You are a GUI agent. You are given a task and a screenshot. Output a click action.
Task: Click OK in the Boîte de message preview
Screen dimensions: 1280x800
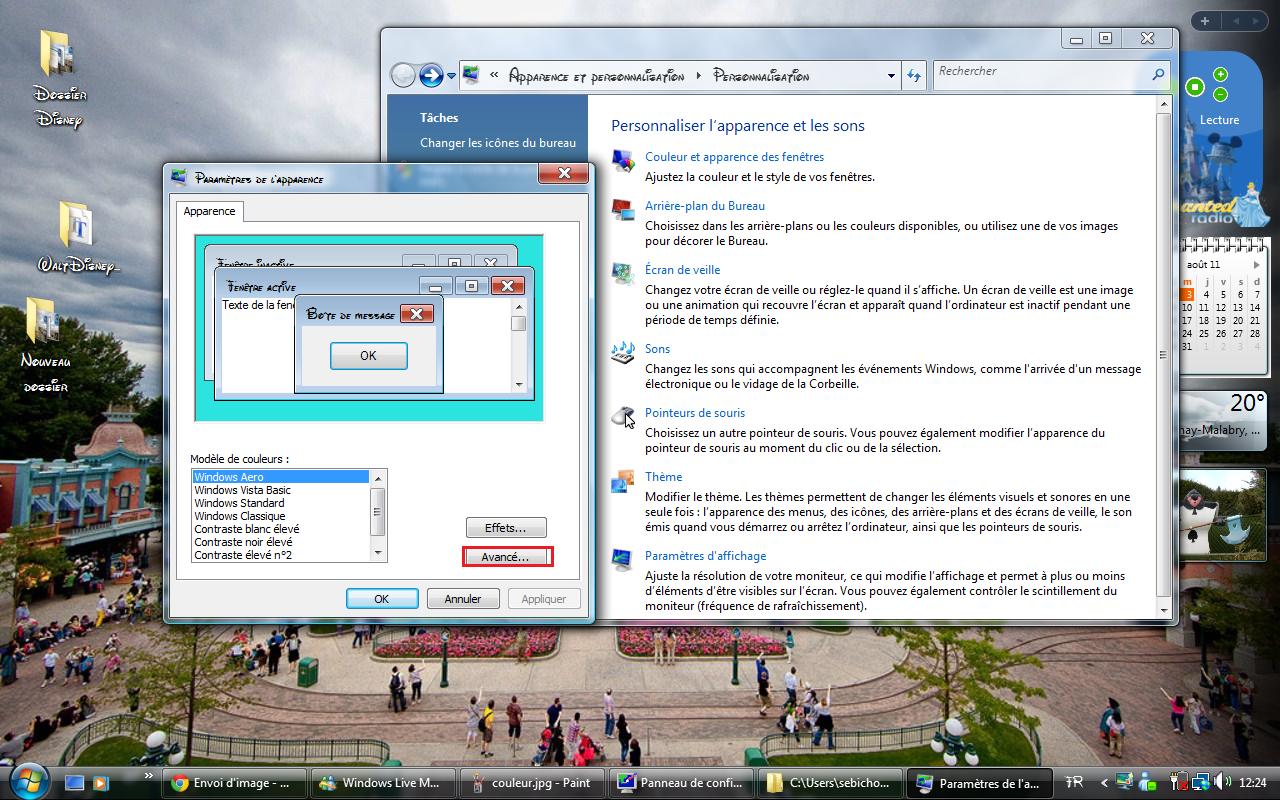click(x=368, y=355)
